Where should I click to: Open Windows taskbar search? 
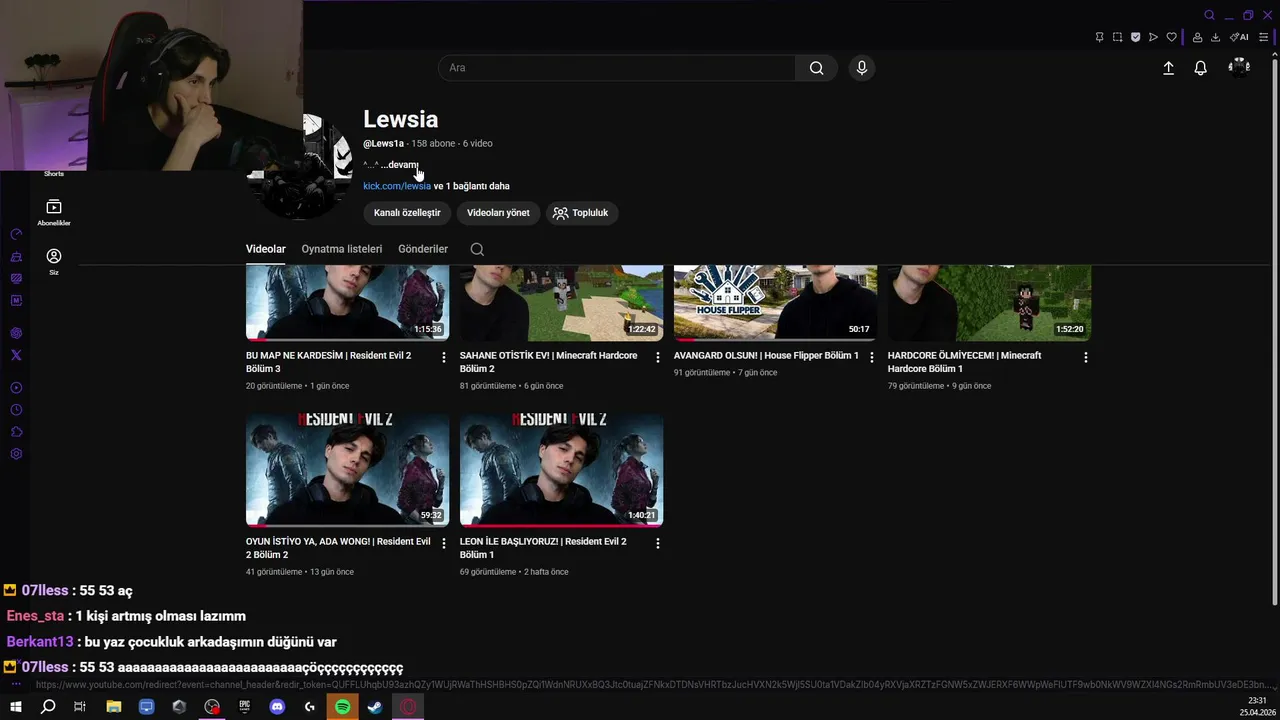point(47,707)
